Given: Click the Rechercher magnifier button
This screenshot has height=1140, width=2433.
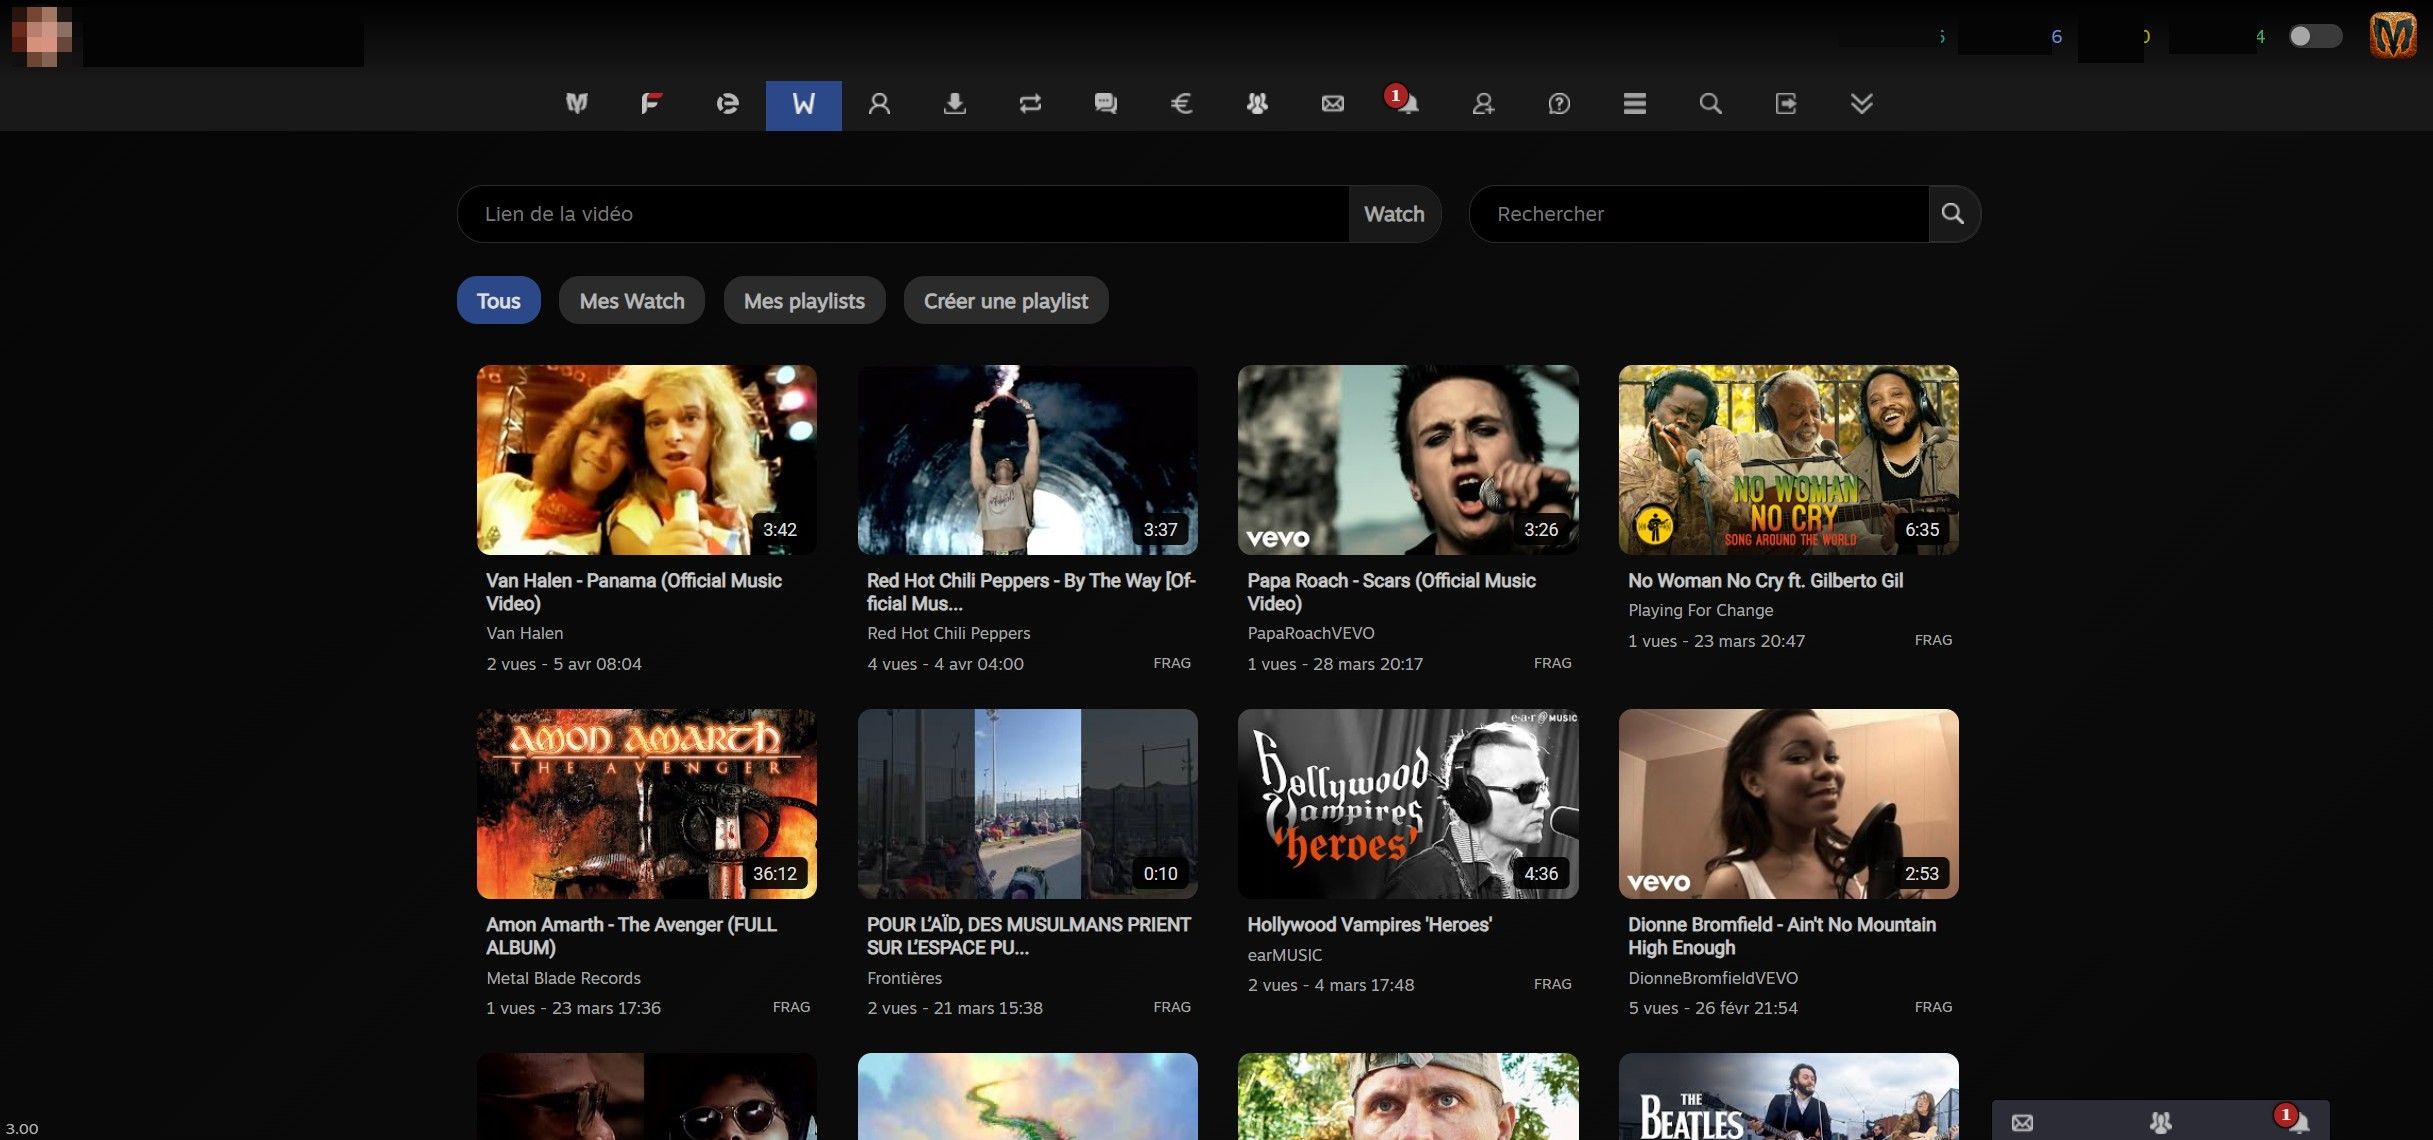Looking at the screenshot, I should (1952, 214).
